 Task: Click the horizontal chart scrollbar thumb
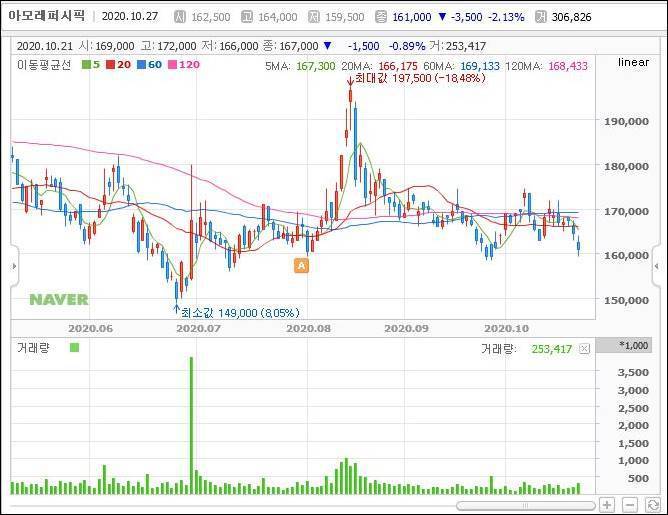525,506
